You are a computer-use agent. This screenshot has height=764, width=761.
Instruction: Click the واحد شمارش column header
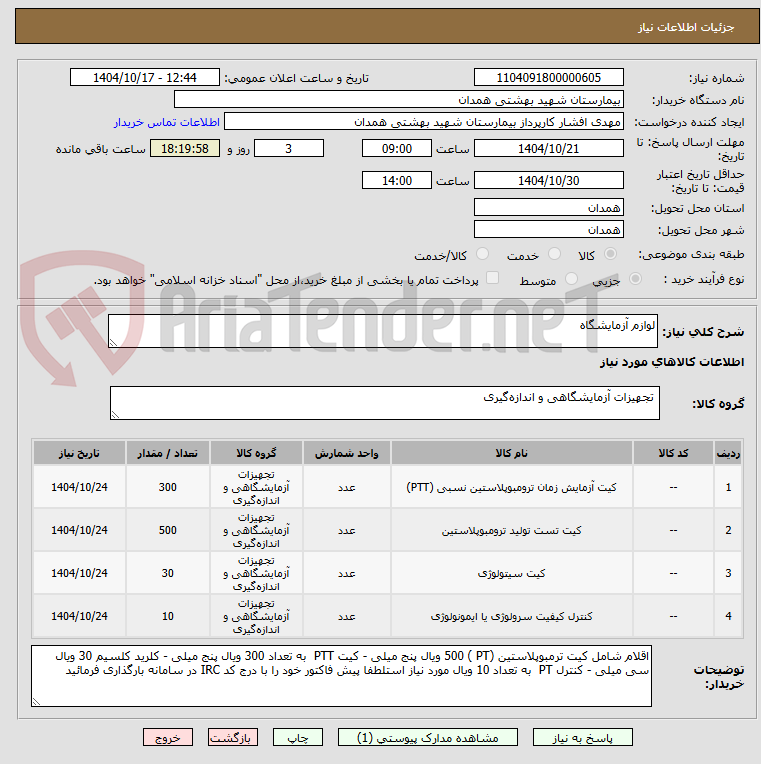[346, 453]
